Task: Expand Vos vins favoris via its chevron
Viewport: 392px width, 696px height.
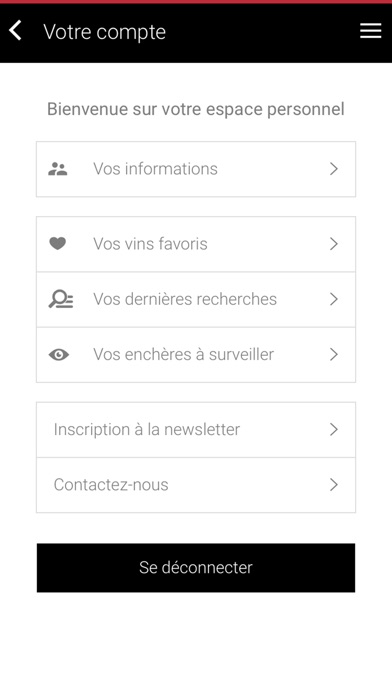Action: [x=334, y=244]
